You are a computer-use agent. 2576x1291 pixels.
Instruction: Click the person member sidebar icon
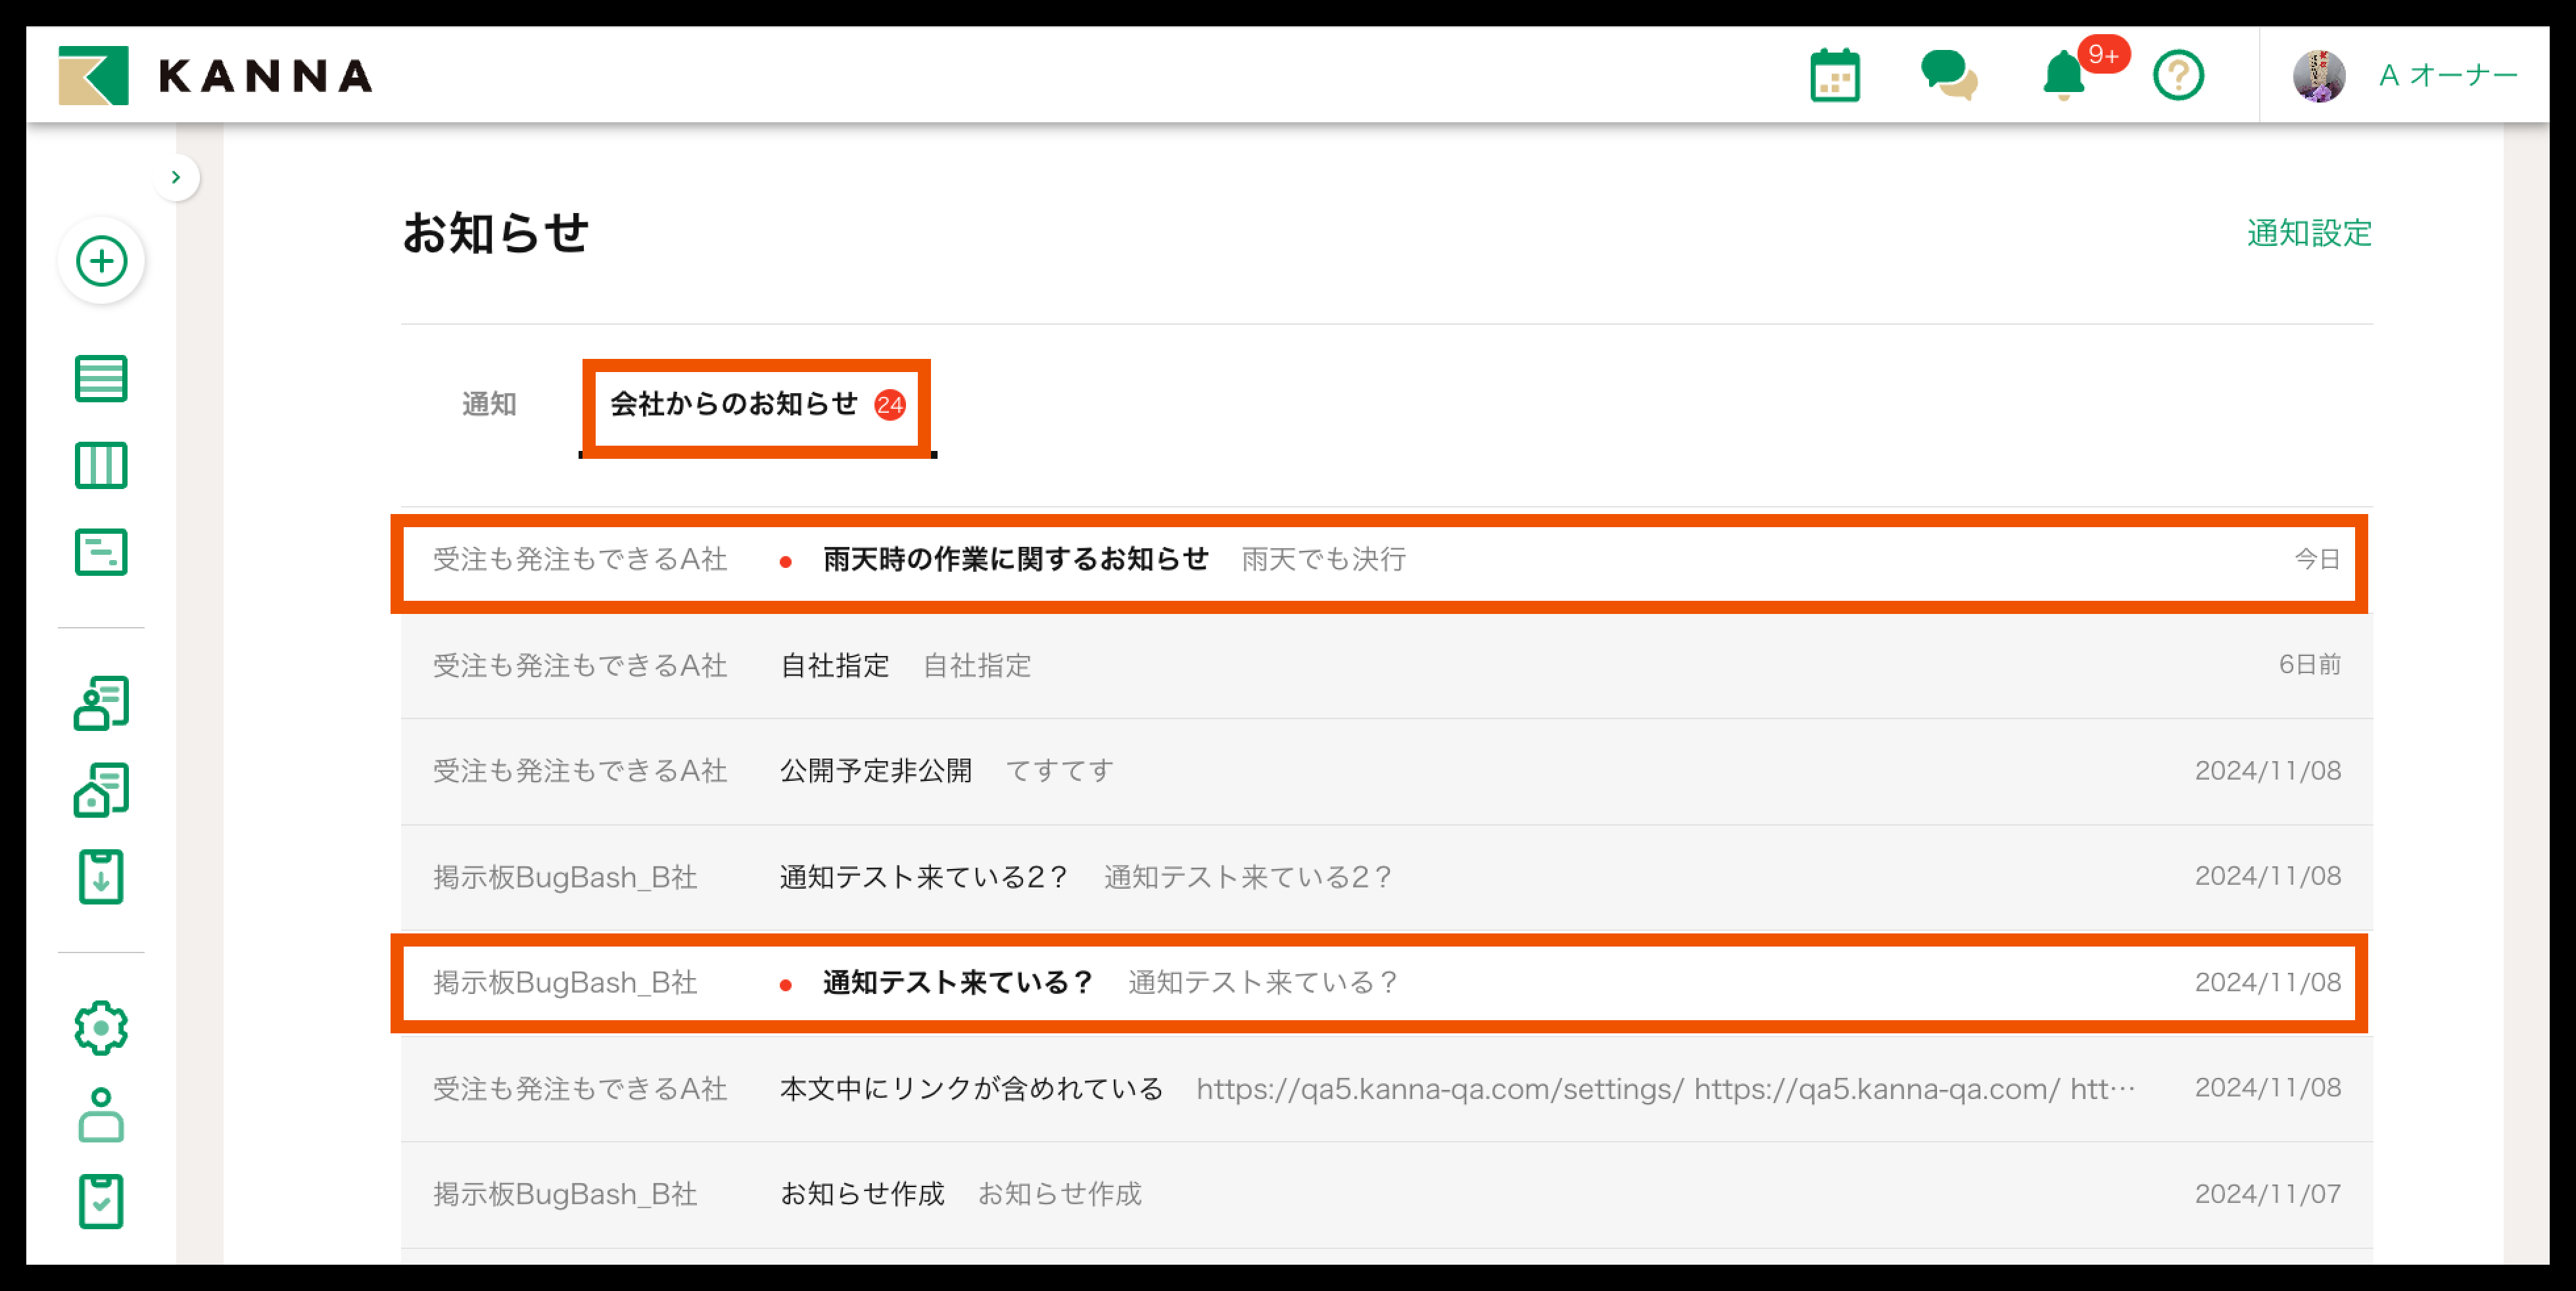101,1114
